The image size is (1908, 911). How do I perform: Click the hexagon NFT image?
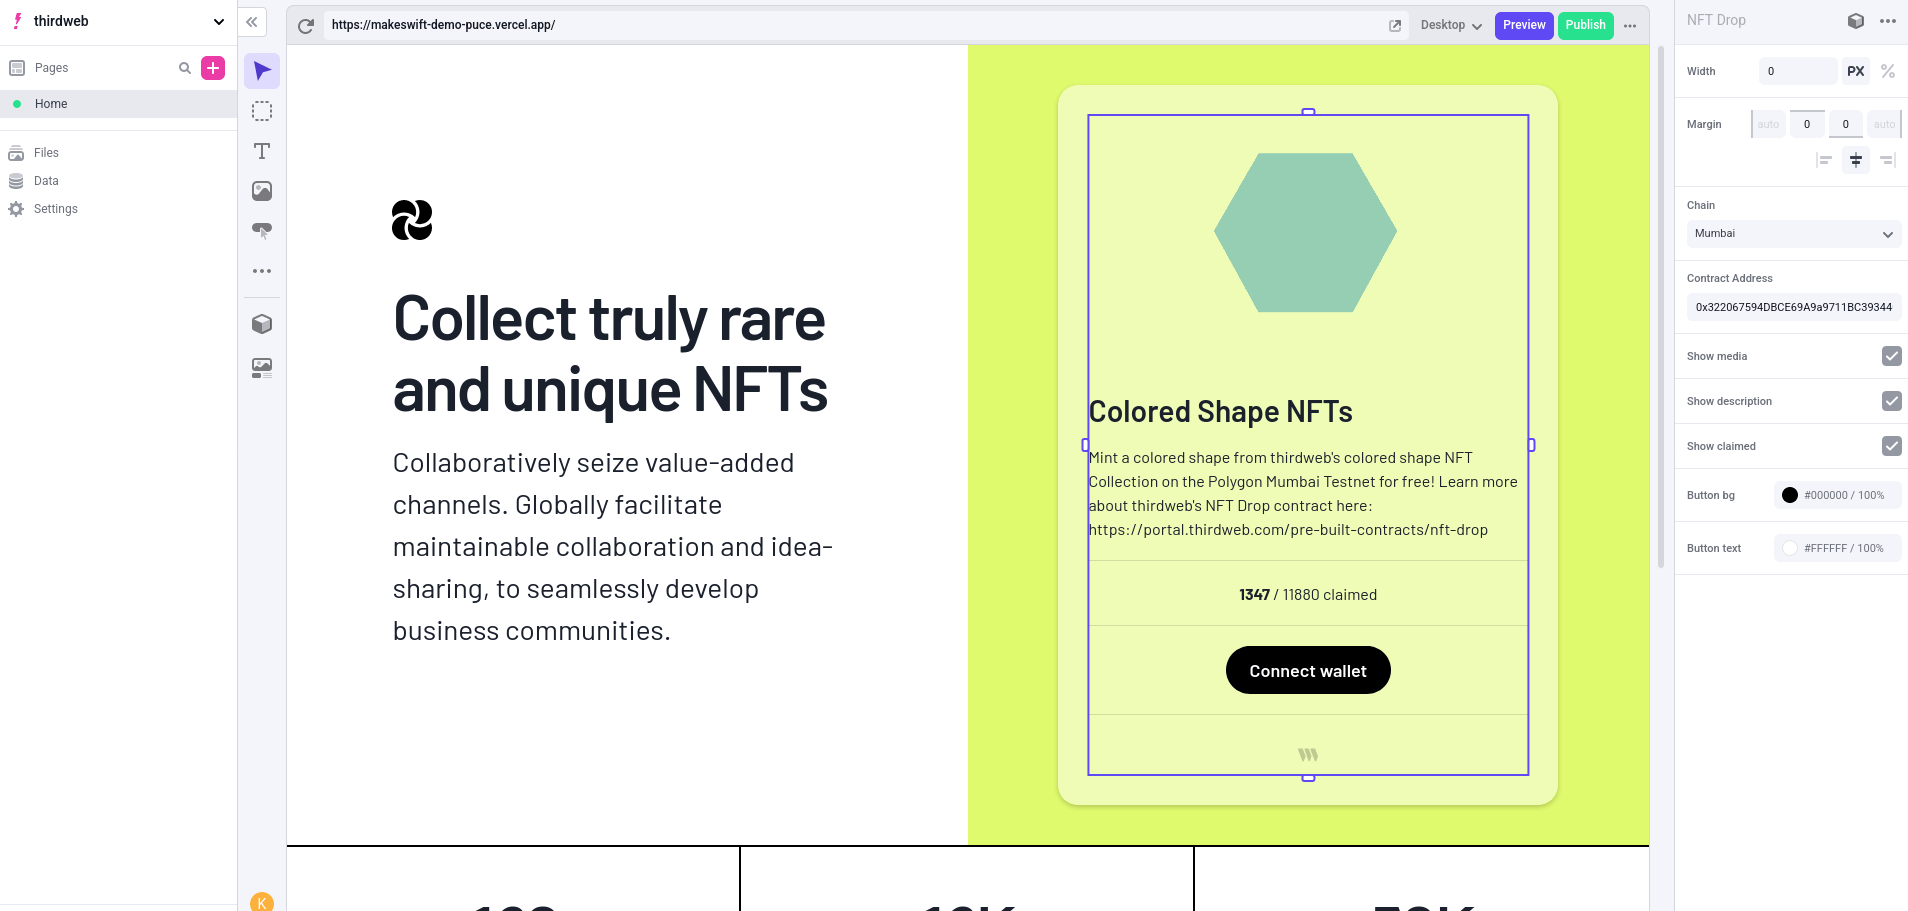[1306, 232]
